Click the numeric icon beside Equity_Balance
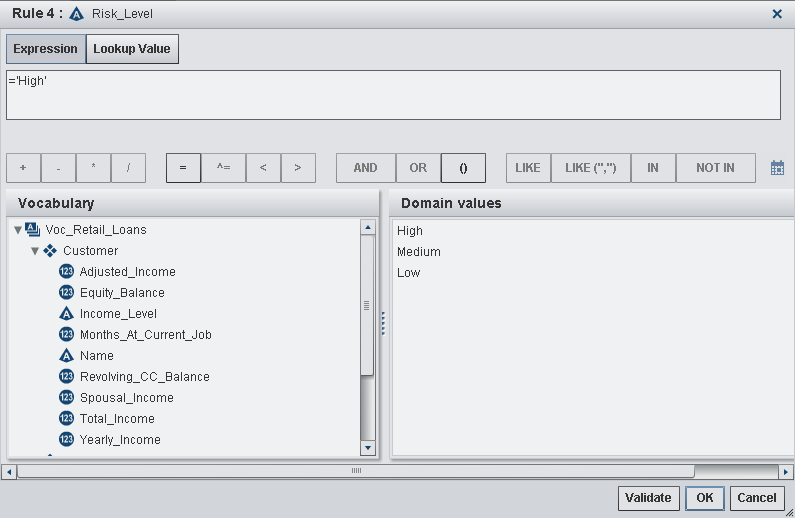Image resolution: width=795 pixels, height=518 pixels. 66,293
